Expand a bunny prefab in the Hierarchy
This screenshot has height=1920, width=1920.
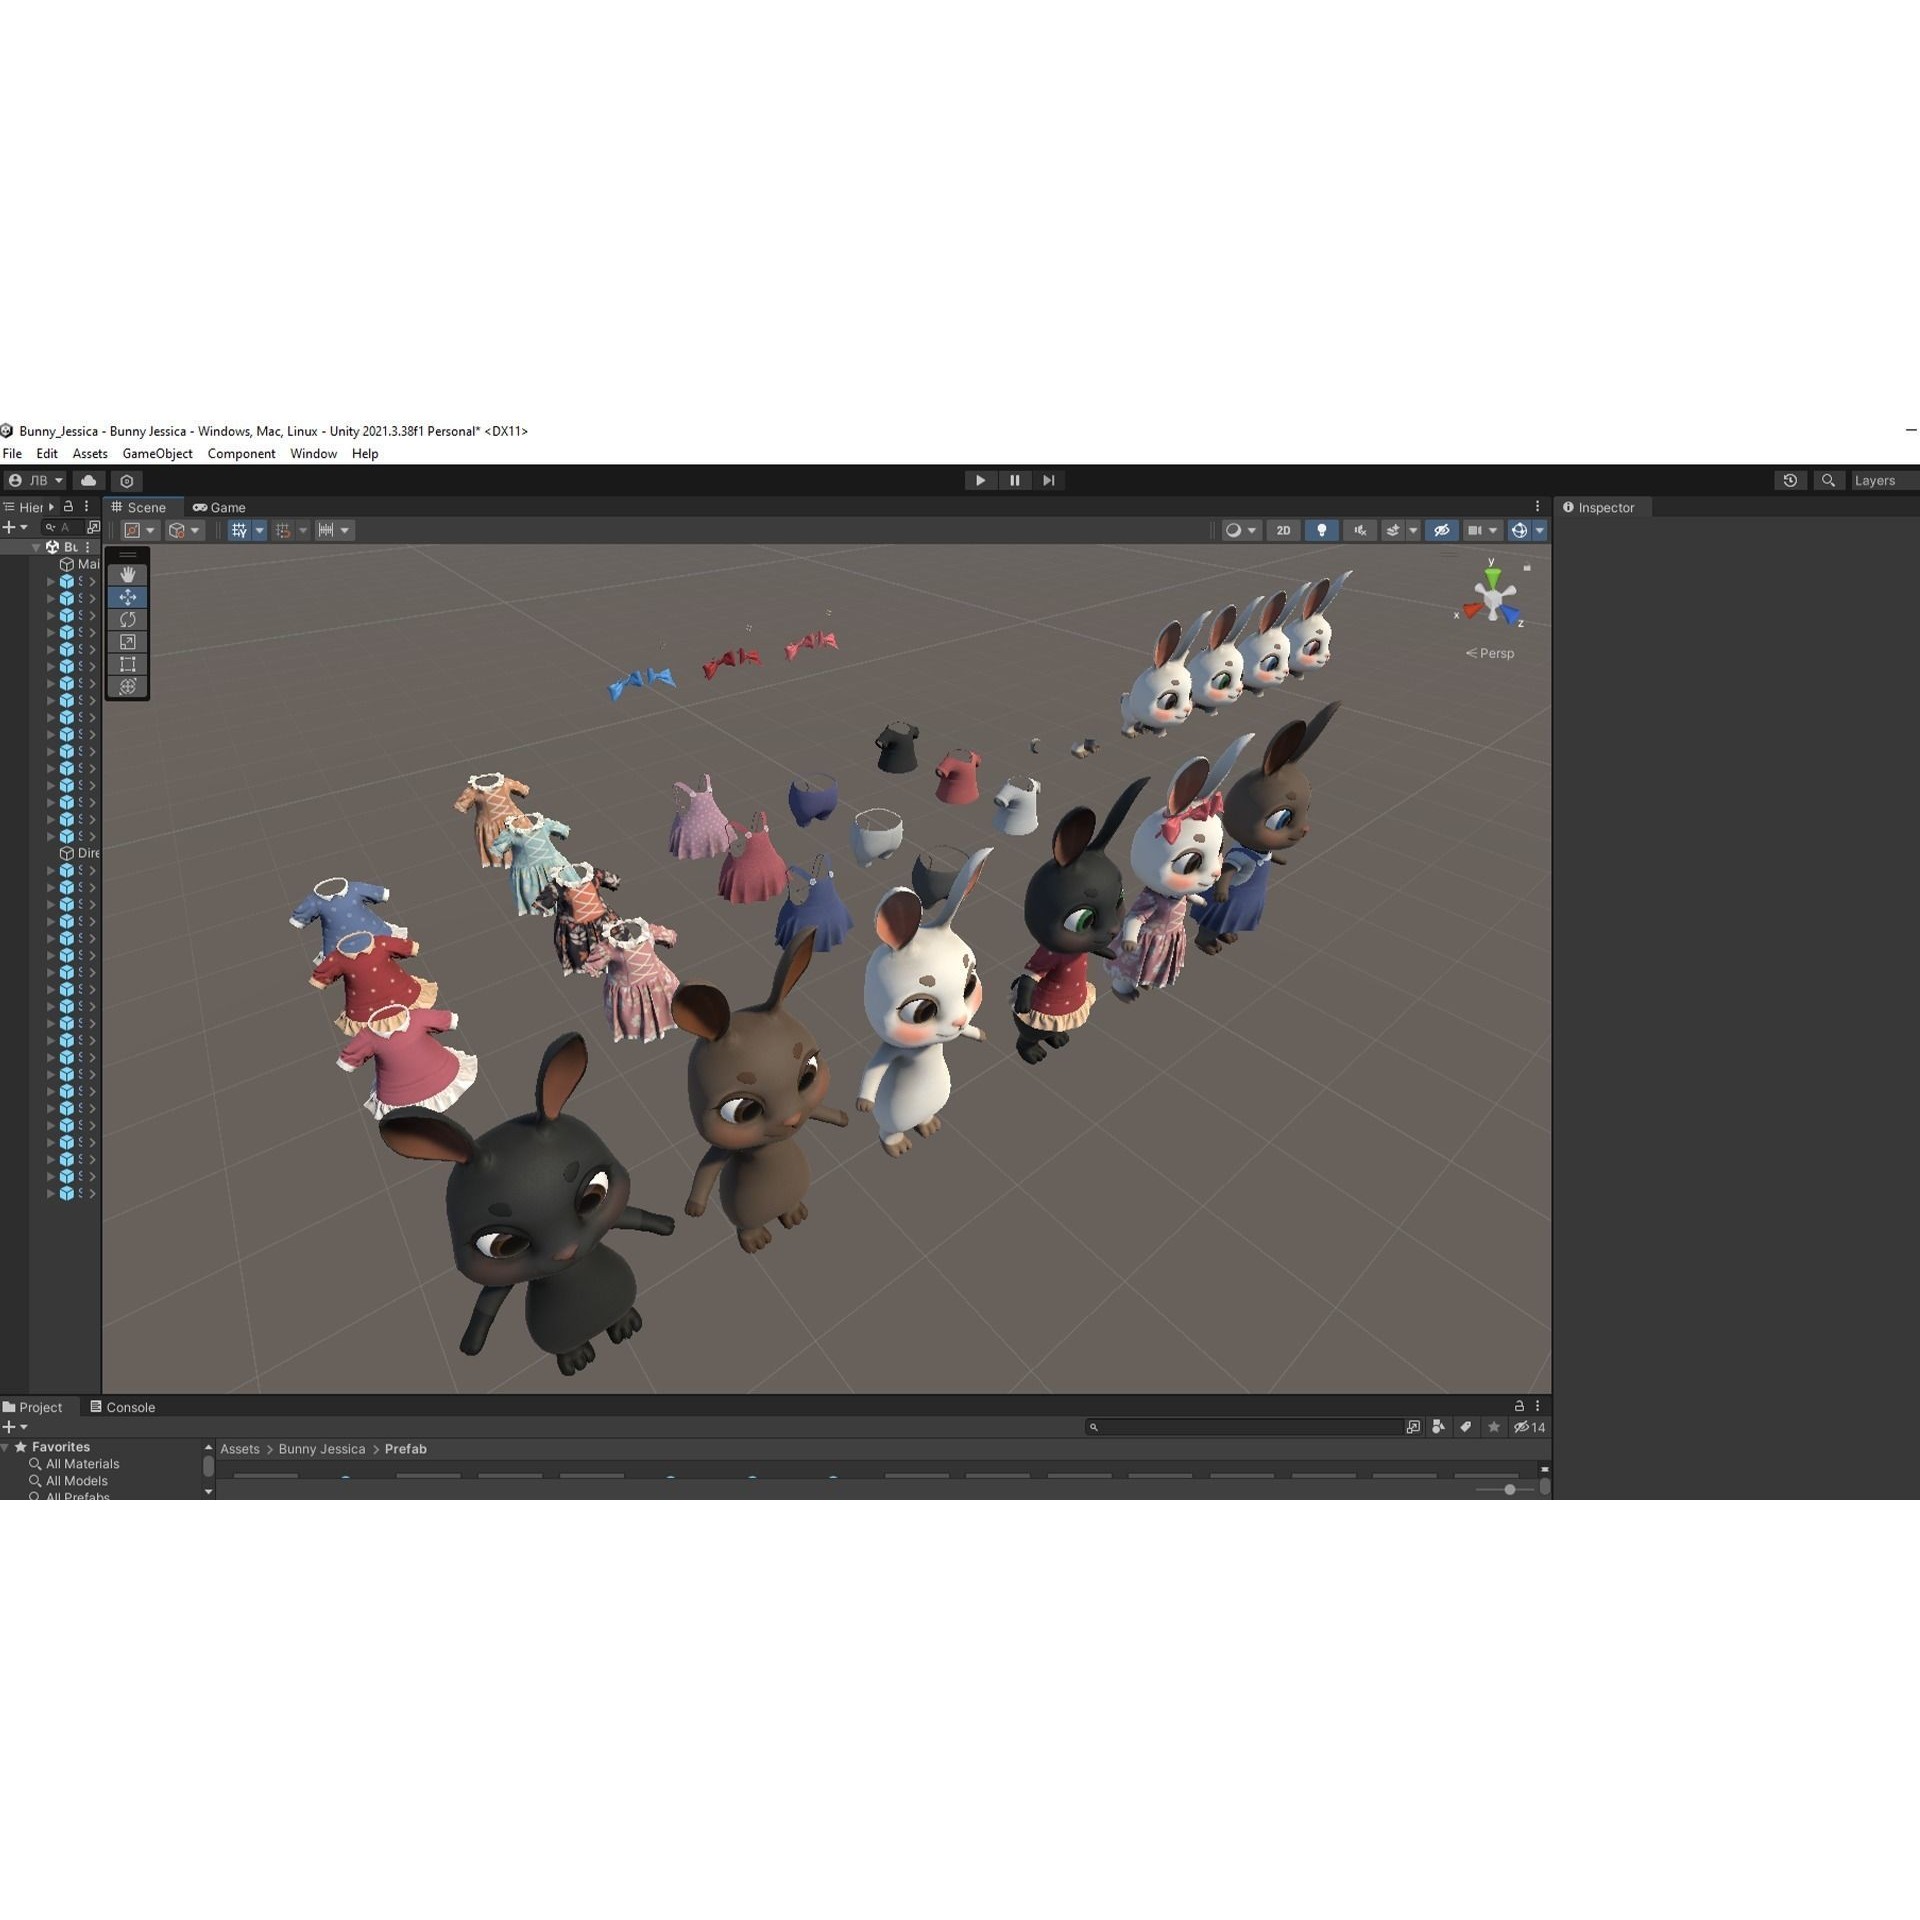[x=50, y=580]
